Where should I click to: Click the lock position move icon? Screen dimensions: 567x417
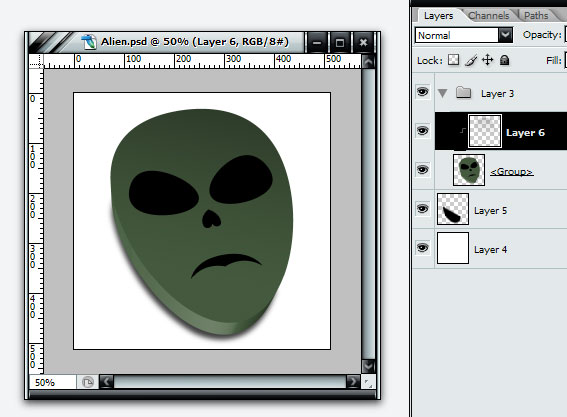487,60
